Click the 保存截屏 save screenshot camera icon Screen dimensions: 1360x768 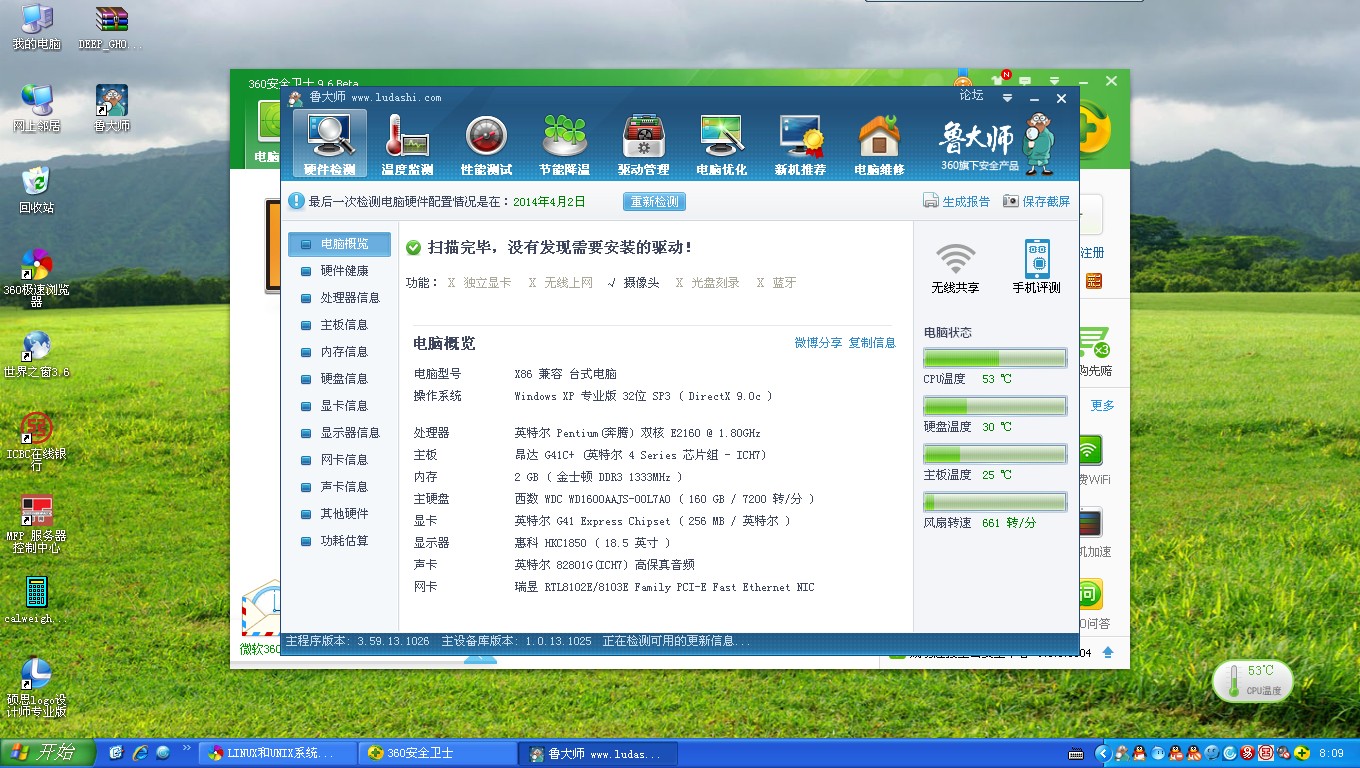click(1011, 201)
